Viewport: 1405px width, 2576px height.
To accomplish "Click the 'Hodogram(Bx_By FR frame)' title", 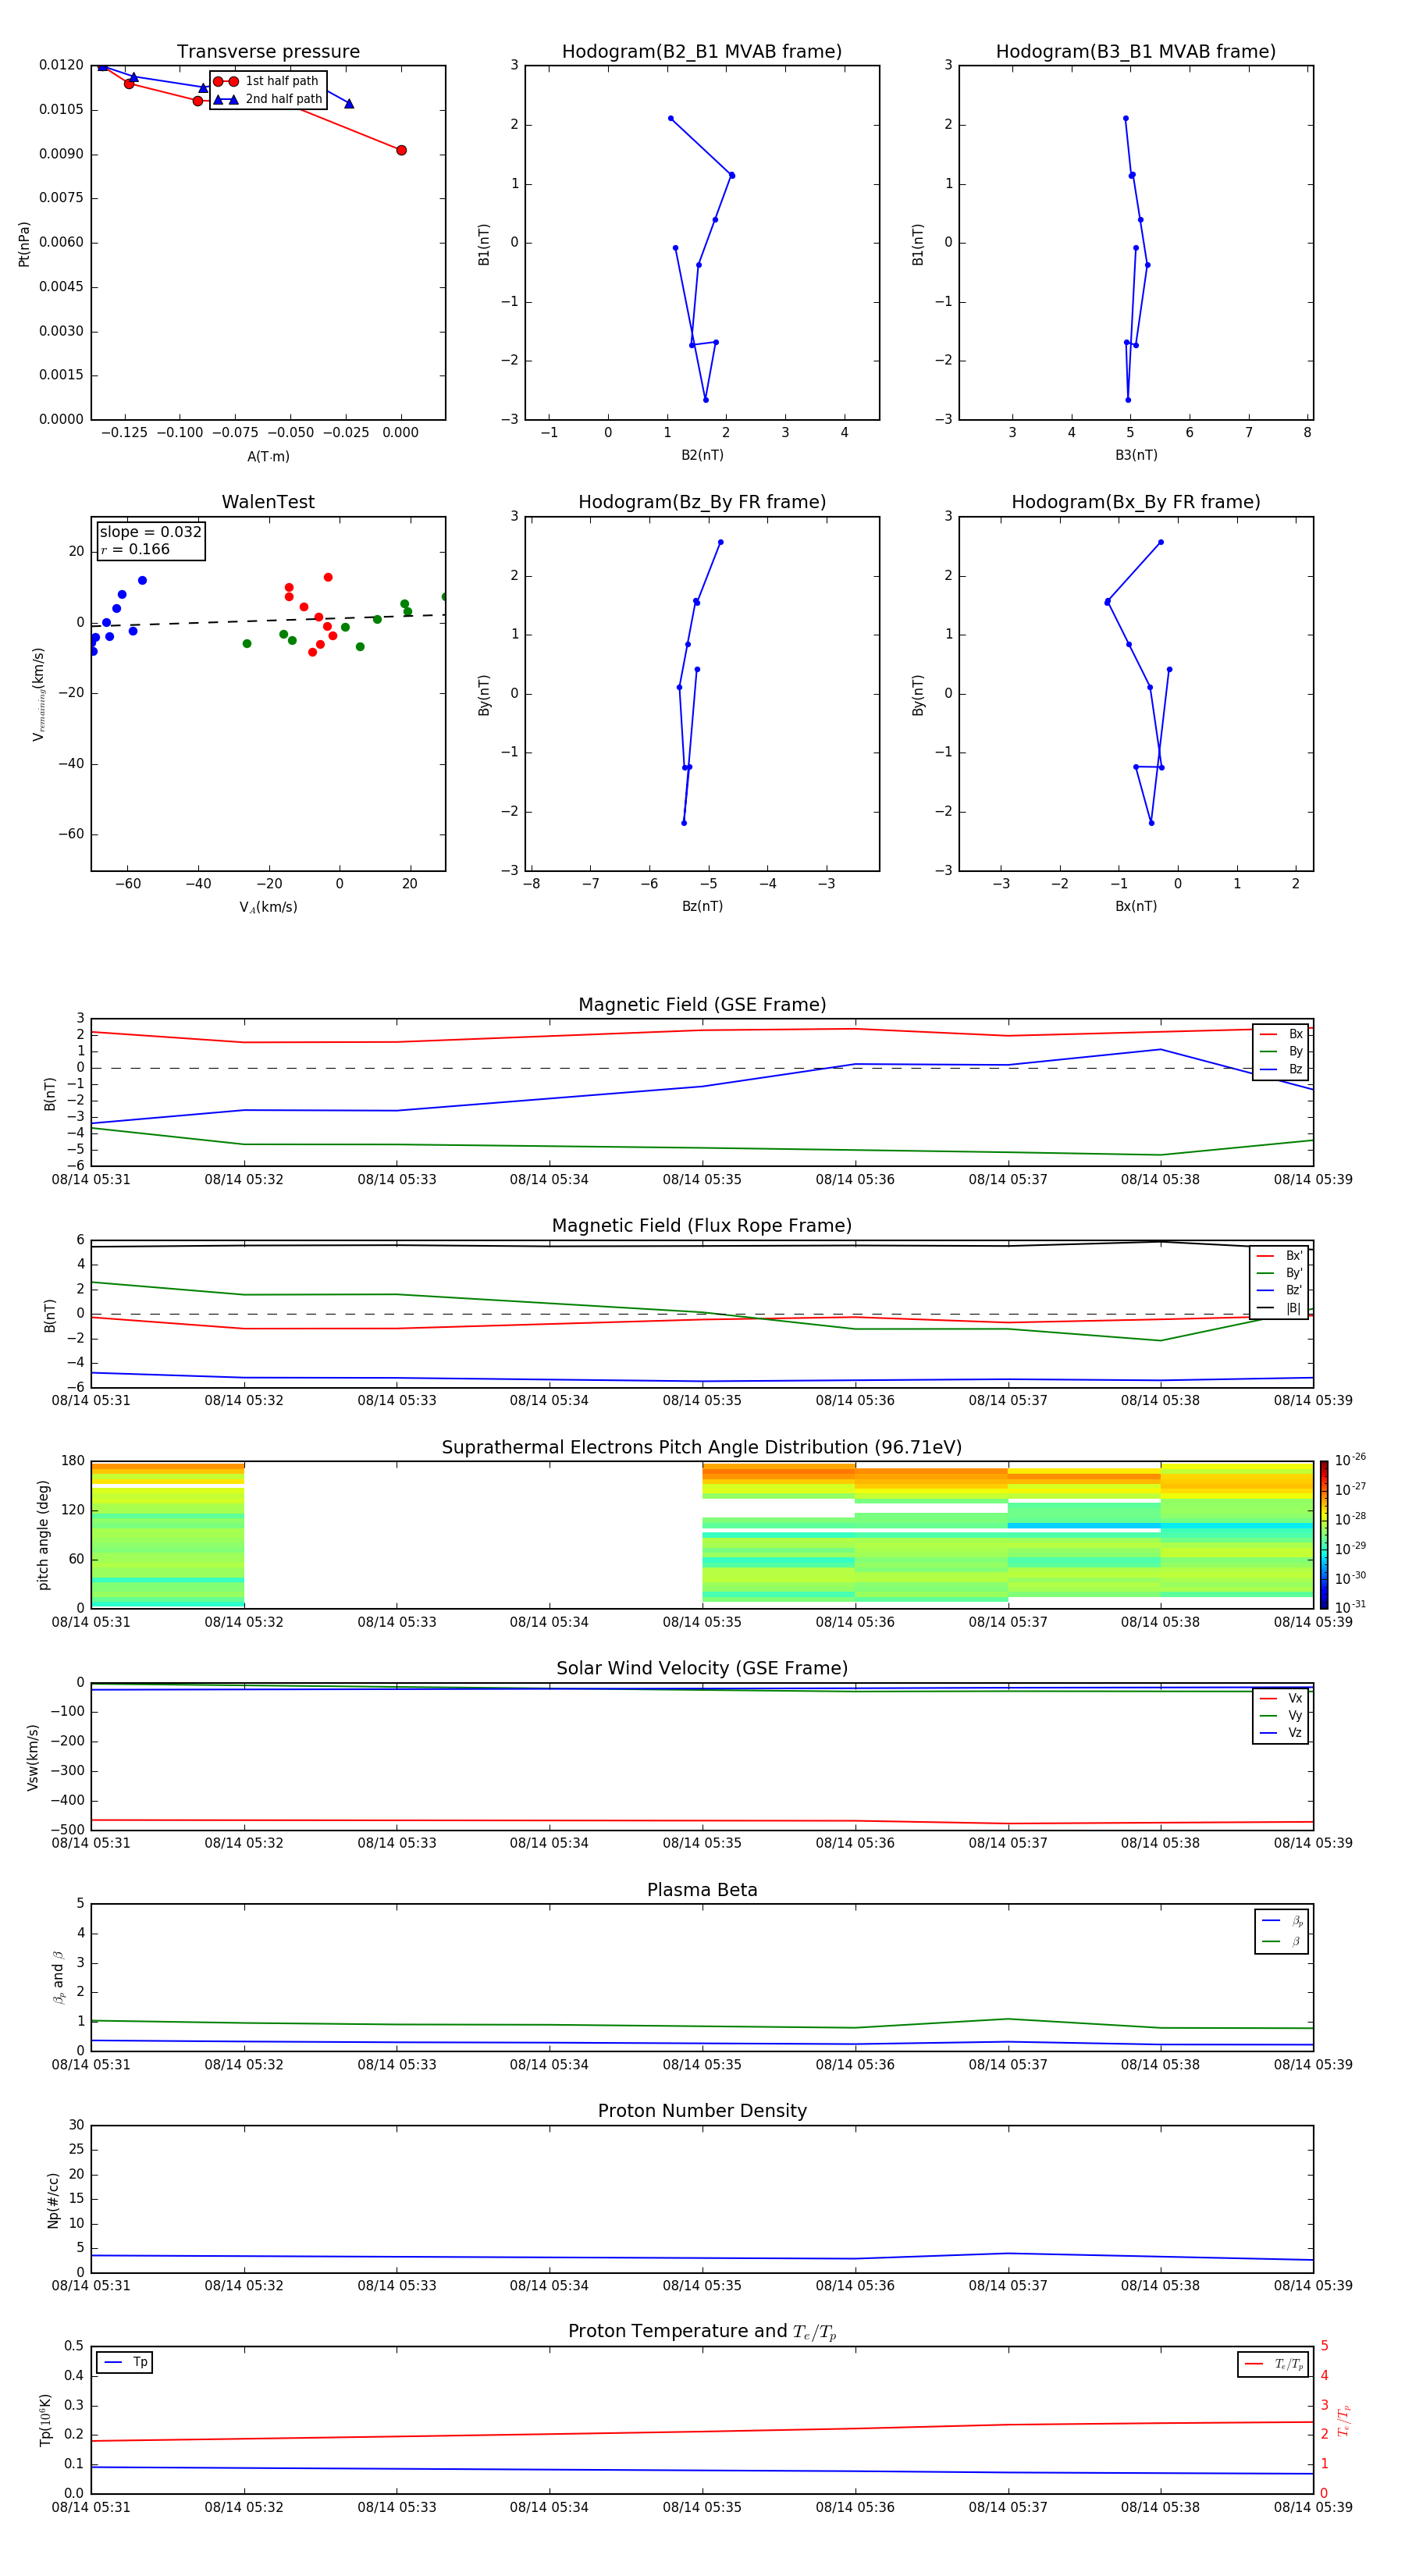I will (1136, 502).
